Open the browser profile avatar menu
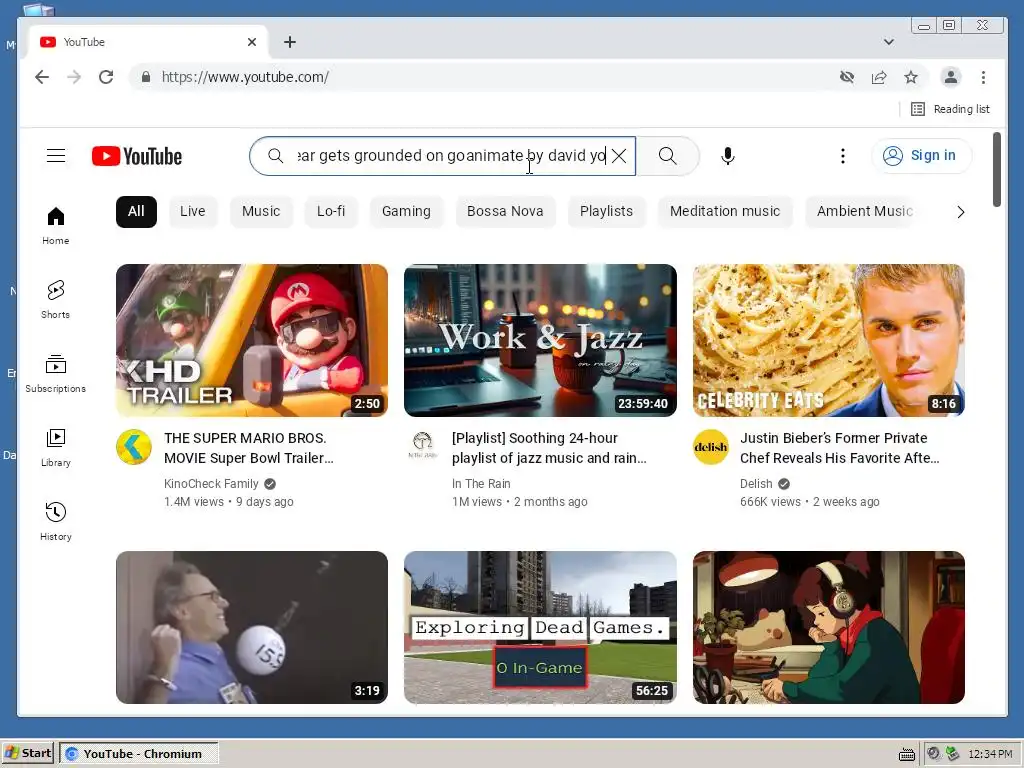The width and height of the screenshot is (1024, 768). [x=951, y=77]
